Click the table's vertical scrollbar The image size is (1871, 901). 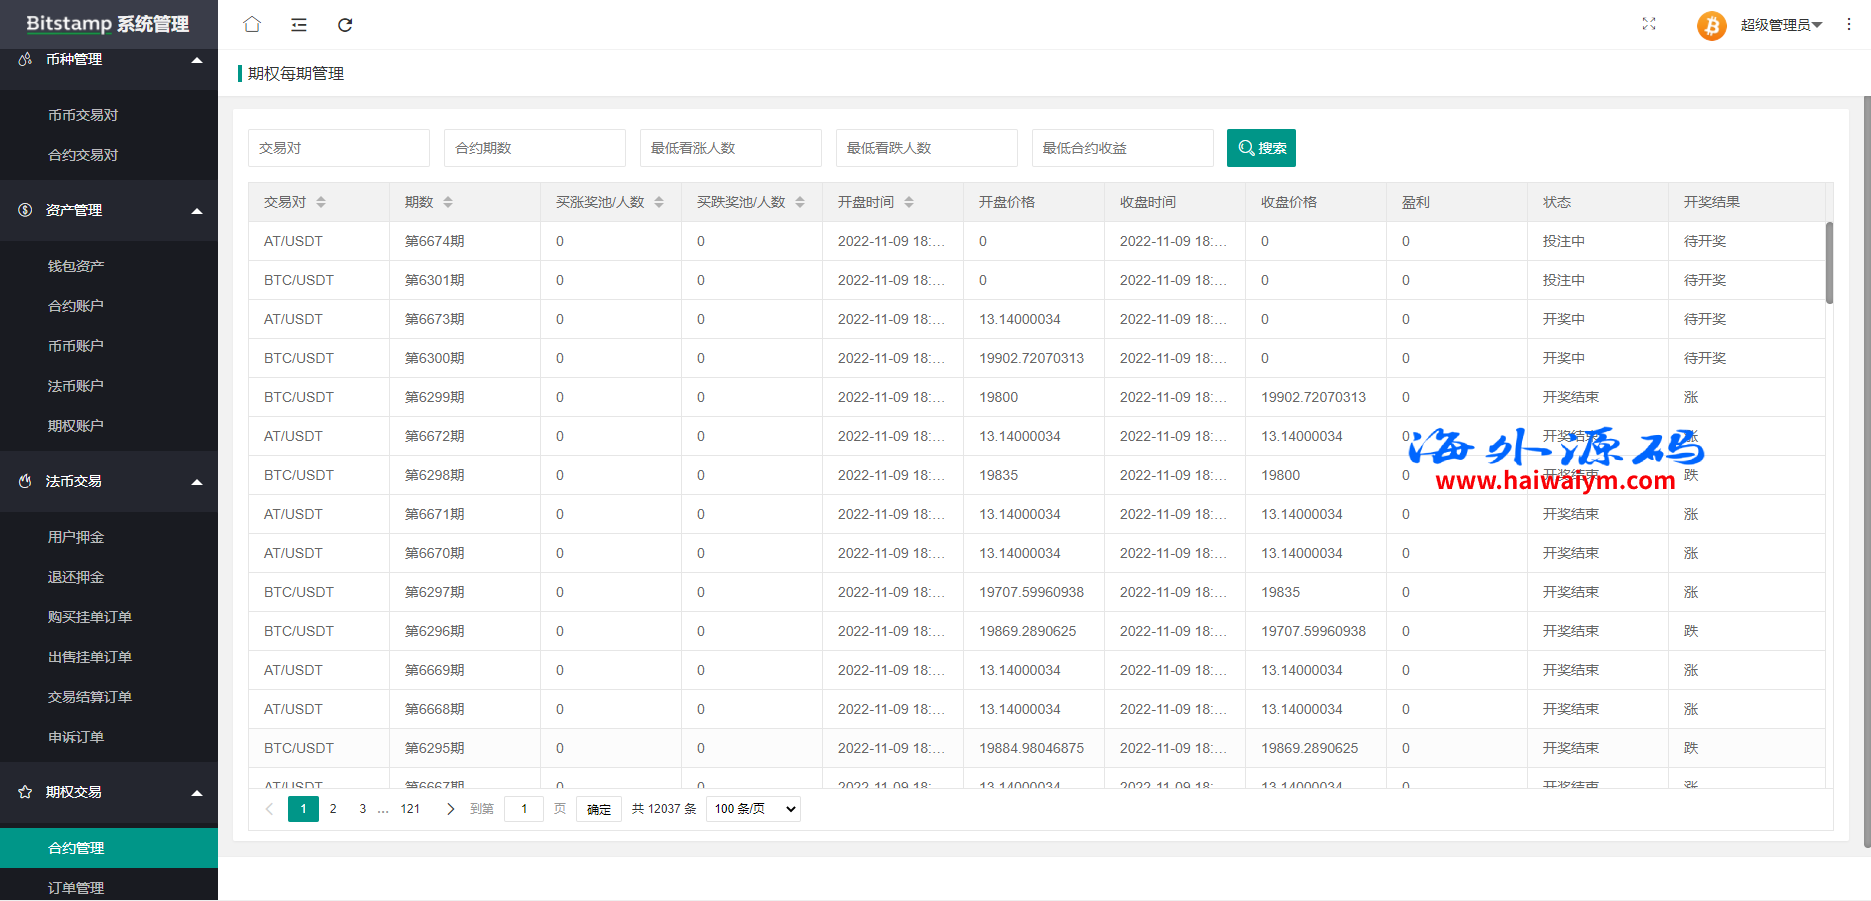1829,263
